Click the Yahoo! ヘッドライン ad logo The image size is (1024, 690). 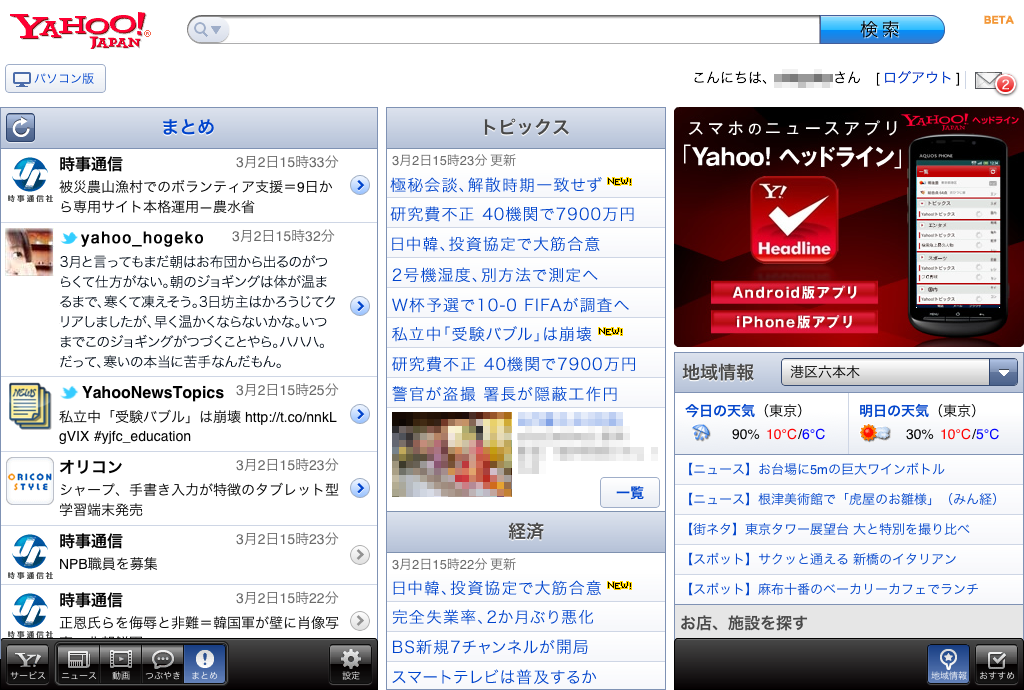tap(960, 121)
